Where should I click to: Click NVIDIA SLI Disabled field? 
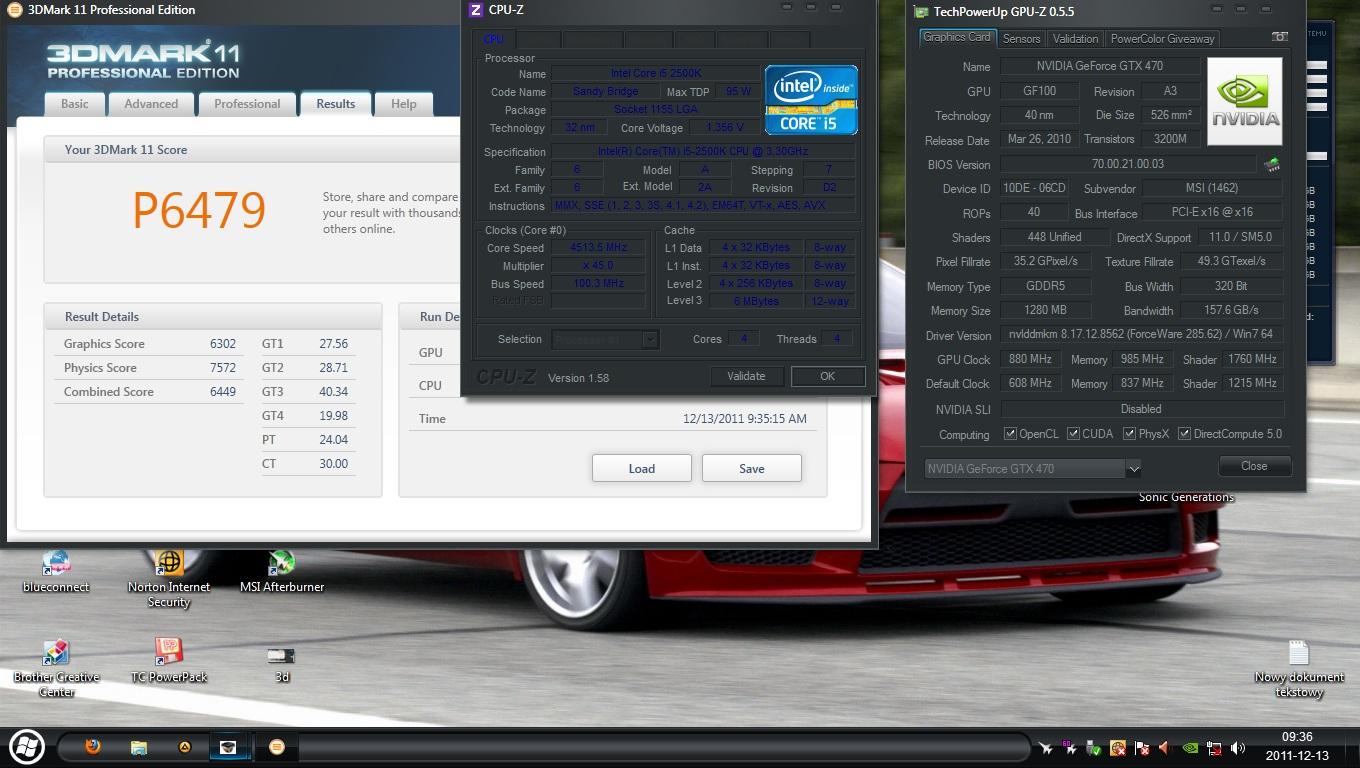click(x=1141, y=409)
